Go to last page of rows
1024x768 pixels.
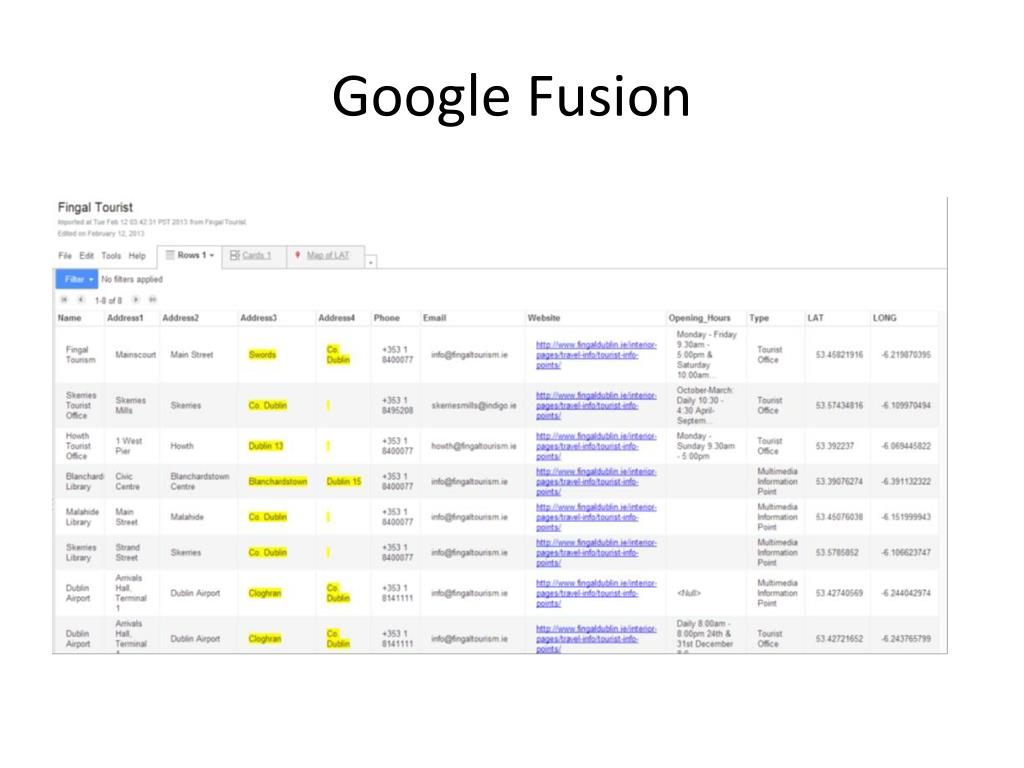(x=153, y=300)
